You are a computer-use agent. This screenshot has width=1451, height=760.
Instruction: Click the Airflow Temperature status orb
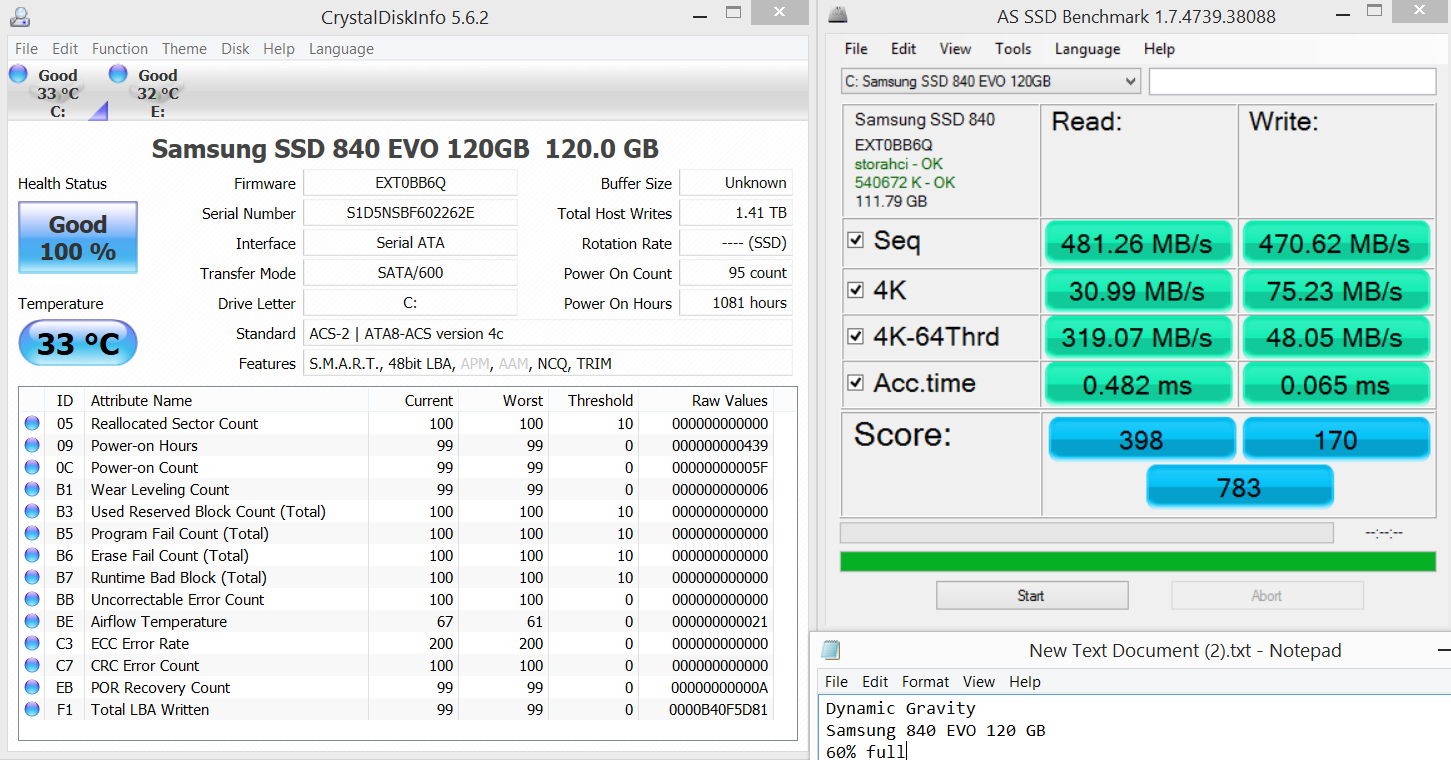click(x=32, y=622)
